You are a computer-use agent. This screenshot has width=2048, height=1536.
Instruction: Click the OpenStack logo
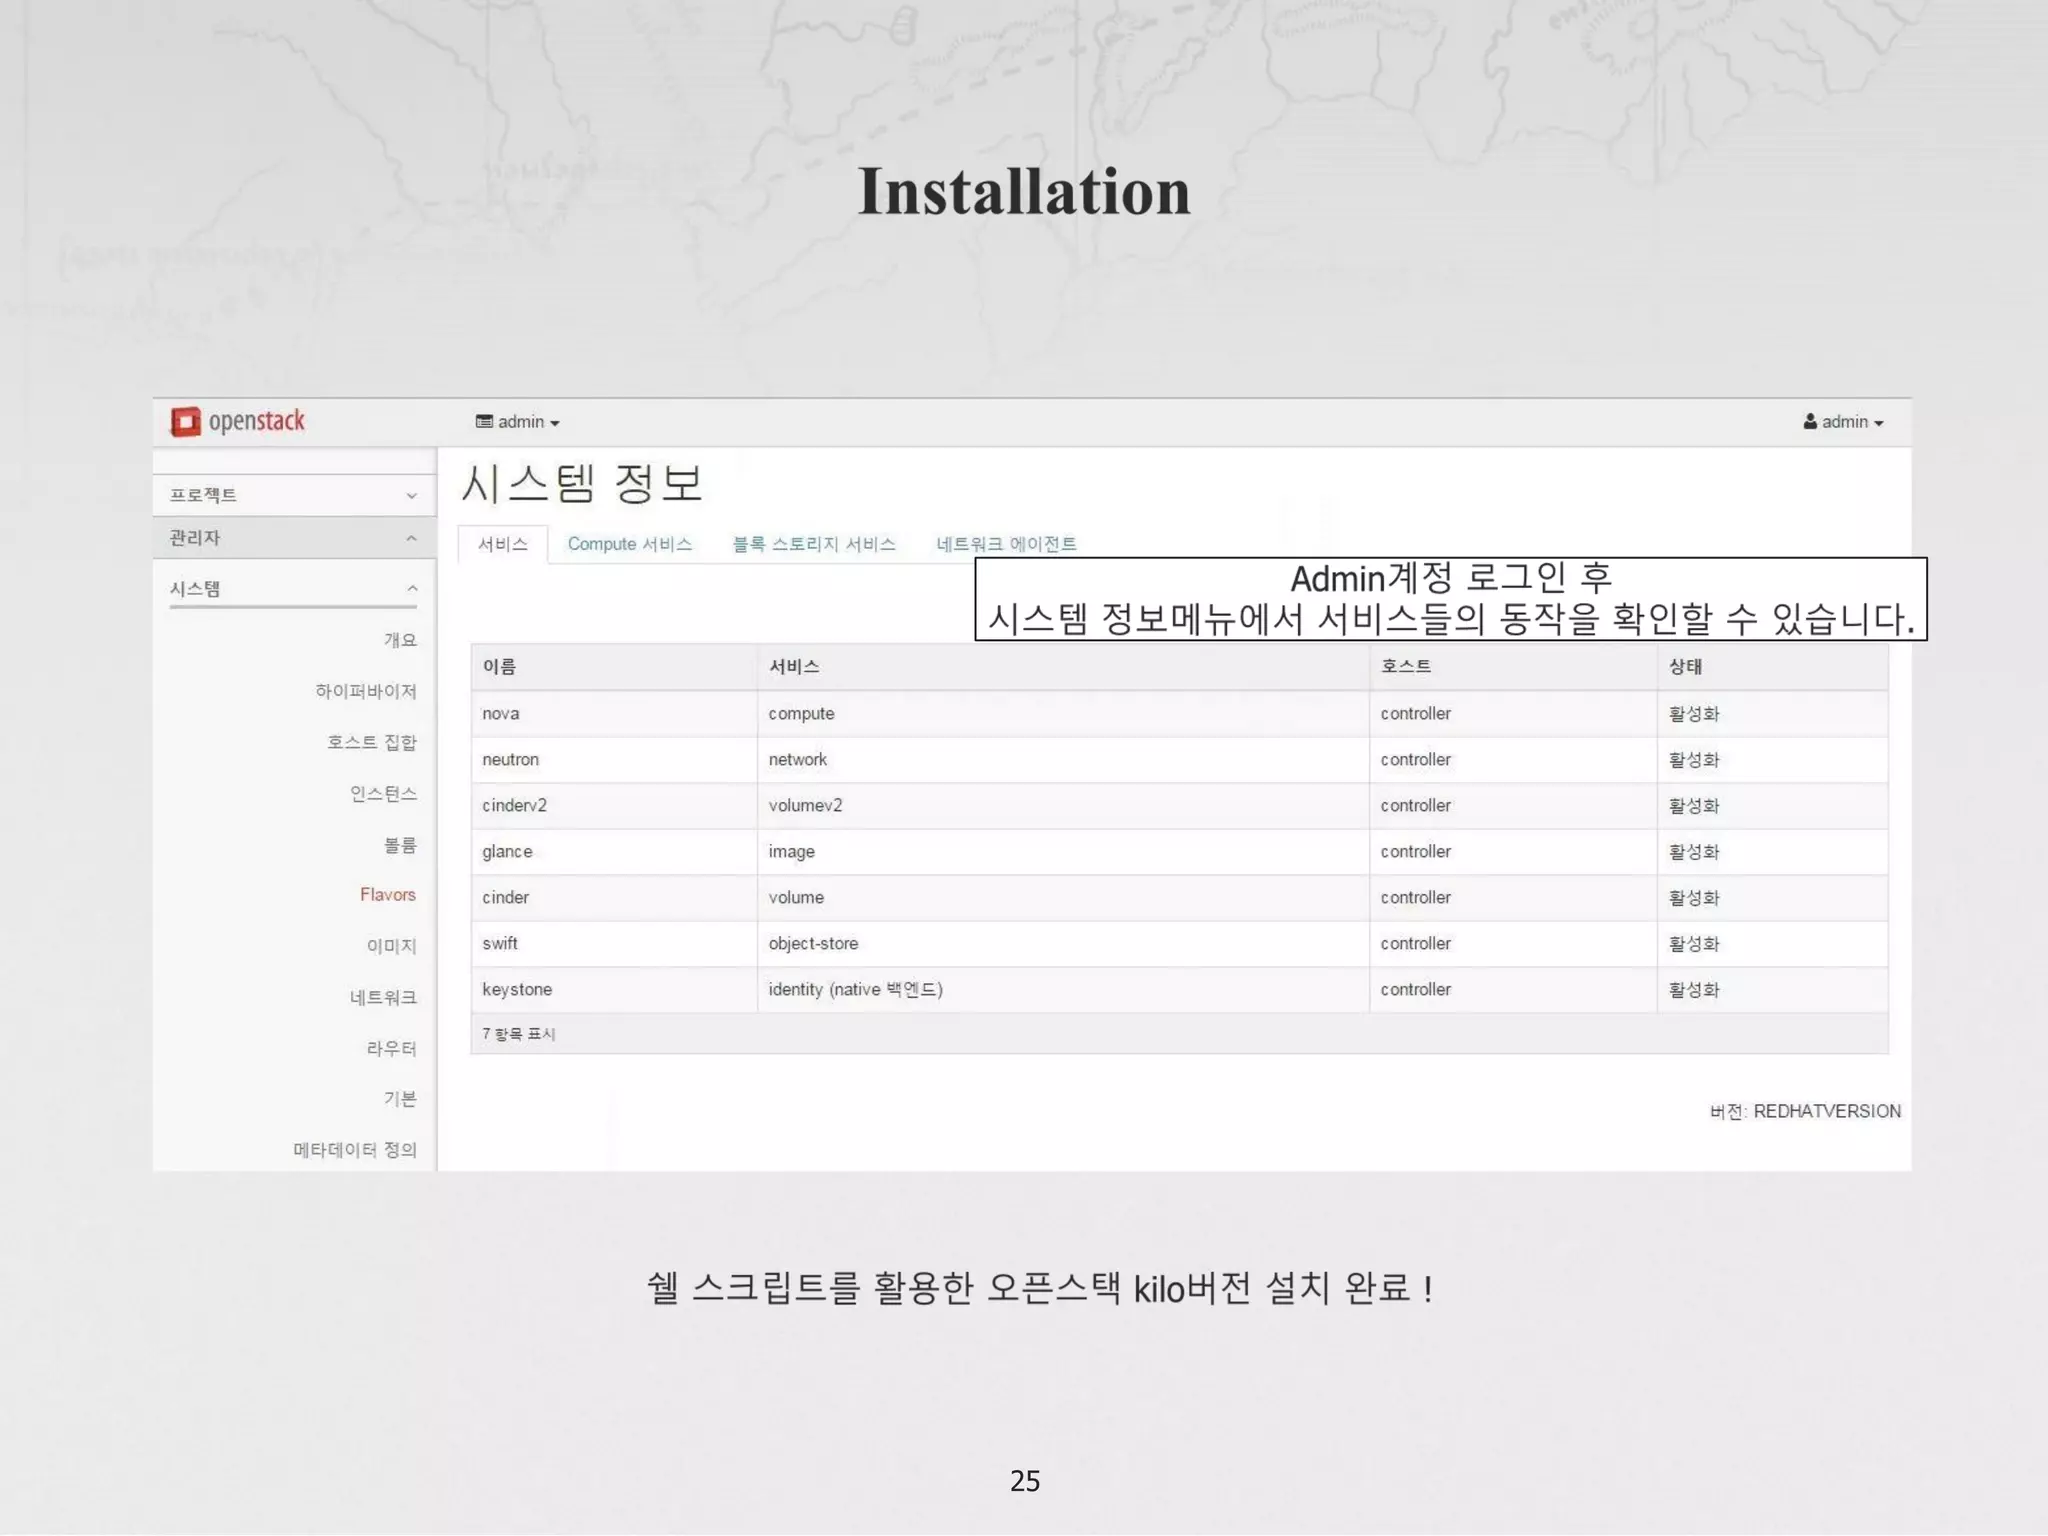coord(237,421)
